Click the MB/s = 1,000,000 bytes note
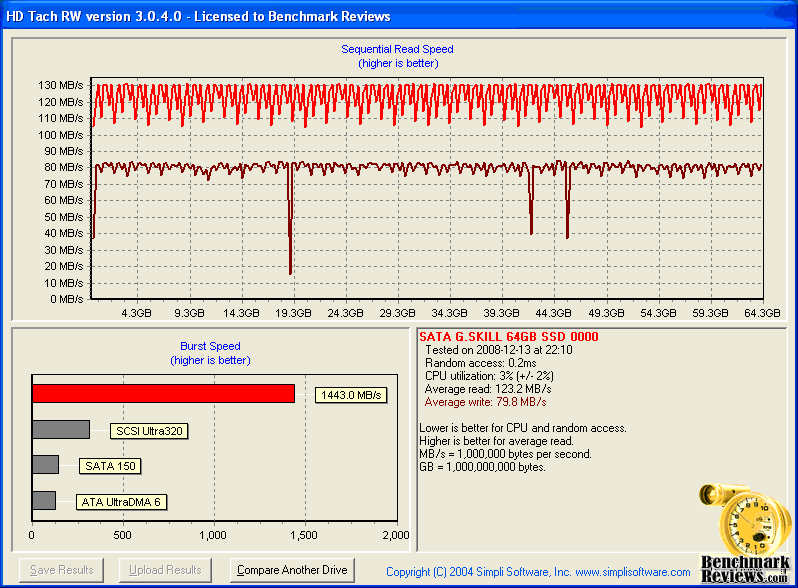The height and width of the screenshot is (588, 798). (505, 454)
